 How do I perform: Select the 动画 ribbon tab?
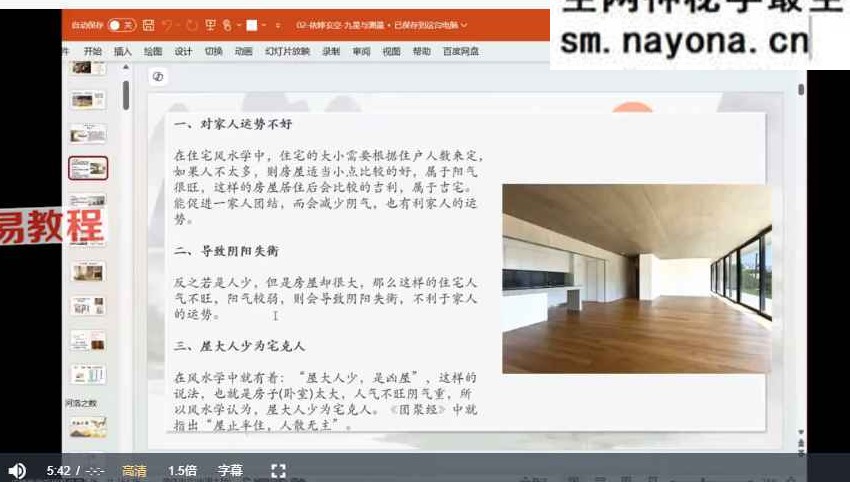pyautogui.click(x=243, y=51)
